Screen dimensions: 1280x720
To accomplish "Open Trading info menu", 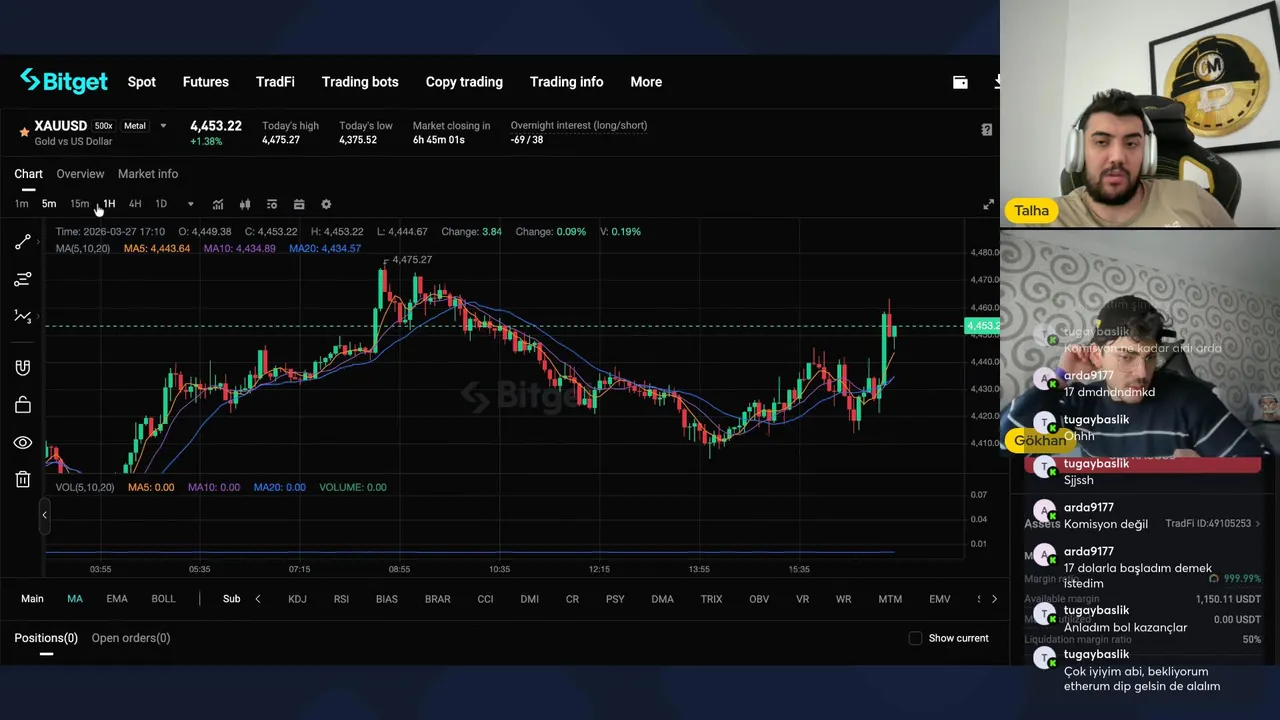I will pos(566,82).
